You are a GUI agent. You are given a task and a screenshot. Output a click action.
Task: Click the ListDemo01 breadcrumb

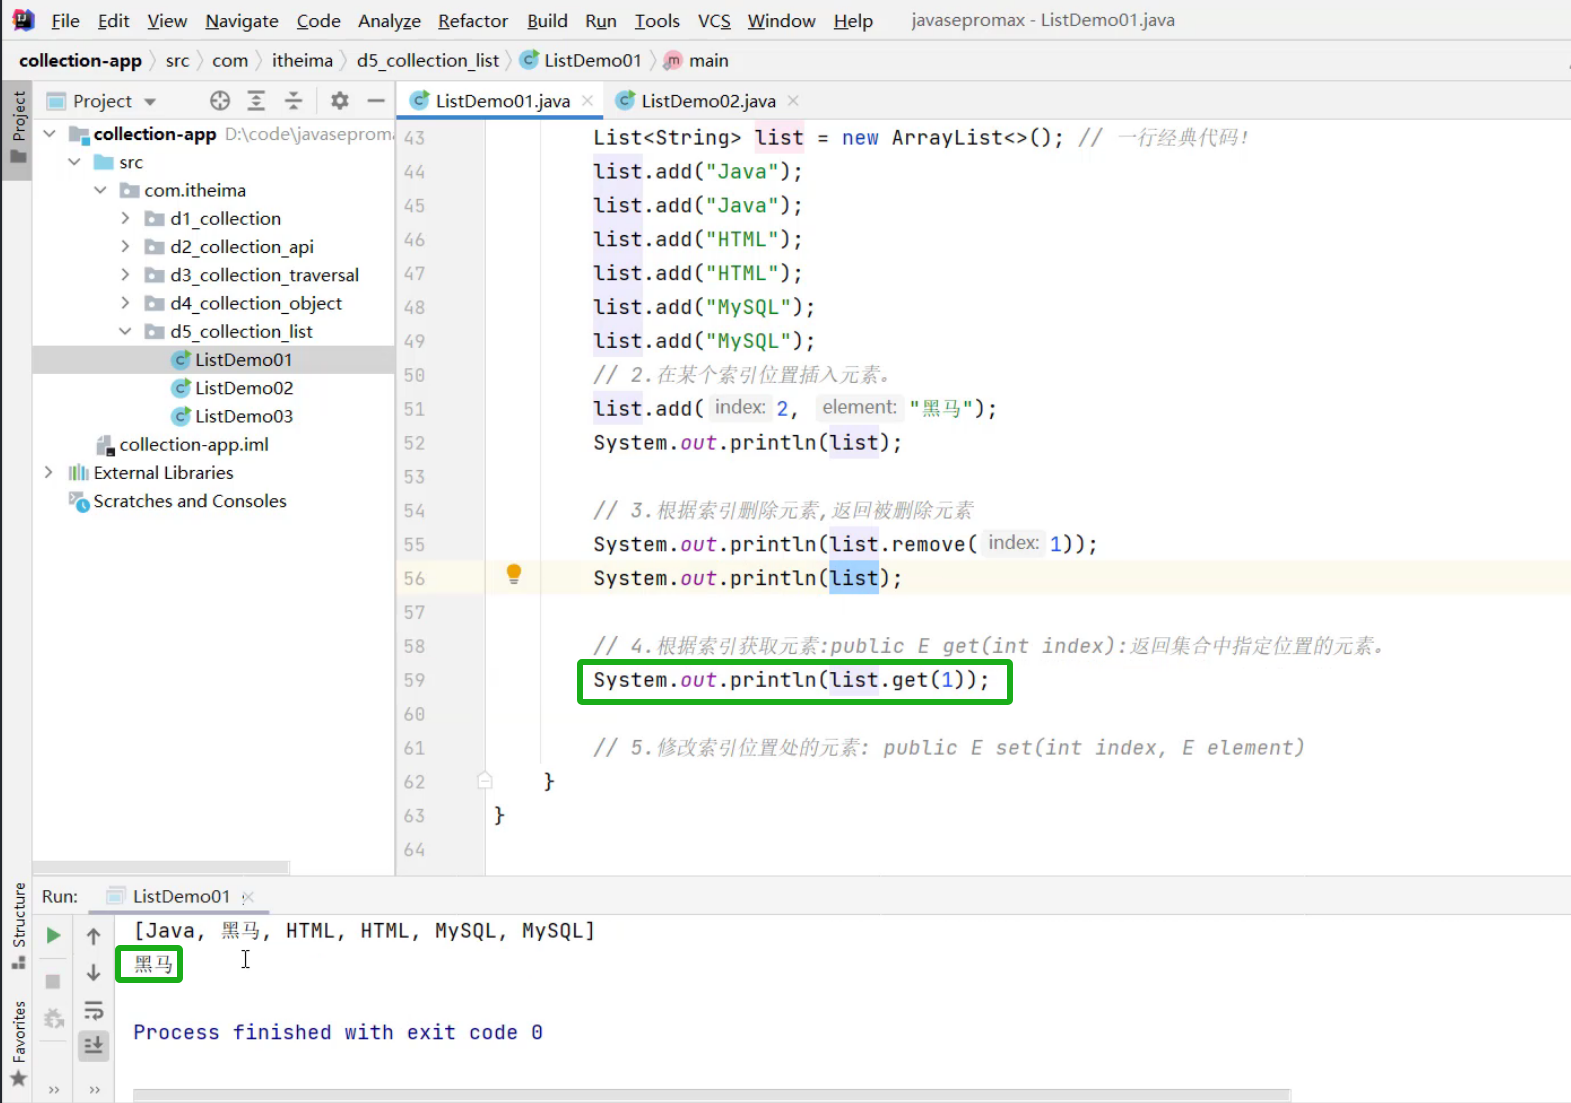582,60
